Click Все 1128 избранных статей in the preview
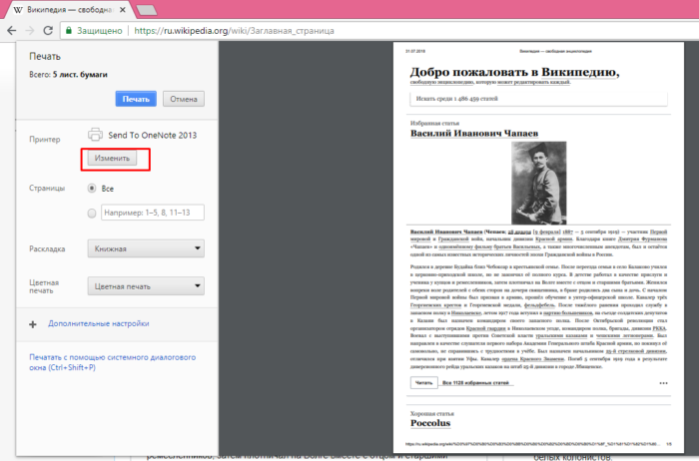Screen dimensions: 699x461 pos(476,383)
